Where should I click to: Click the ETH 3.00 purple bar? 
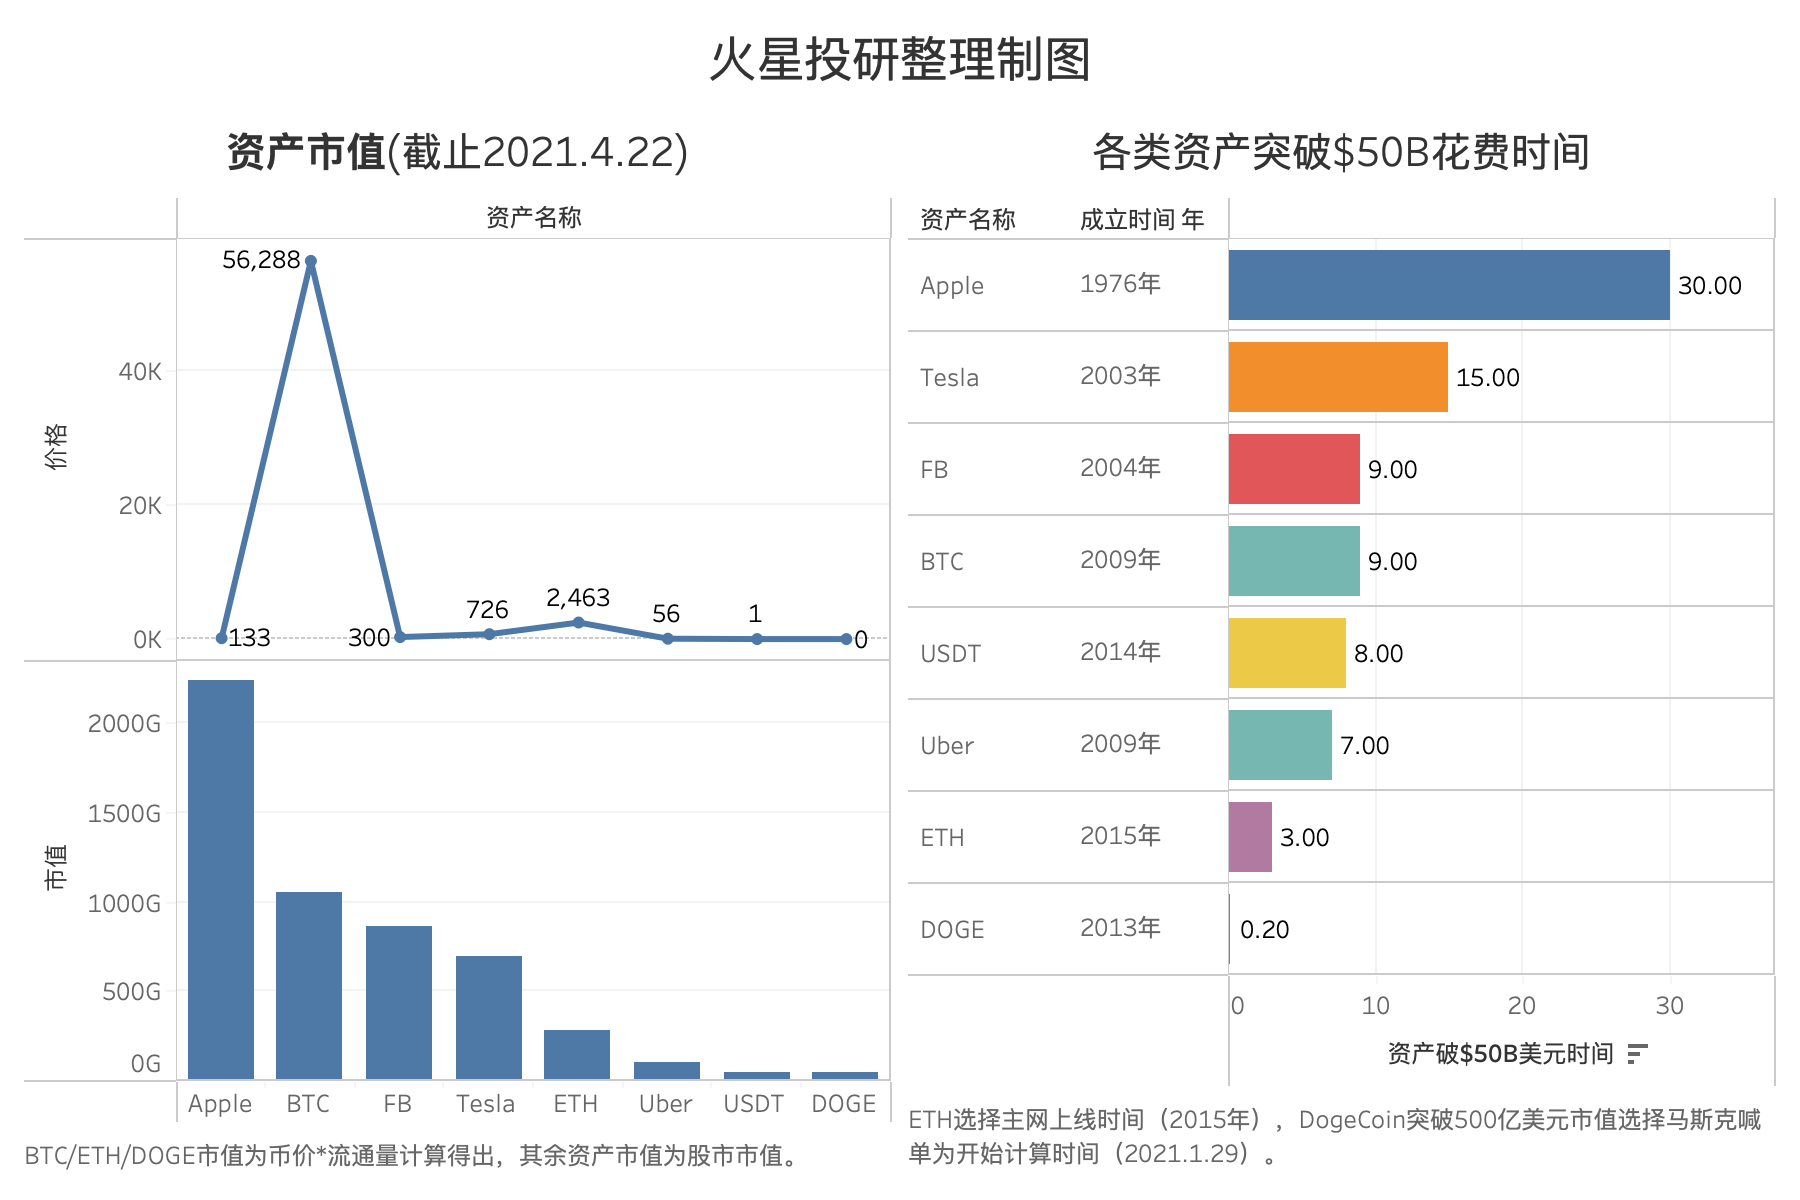coord(1250,837)
